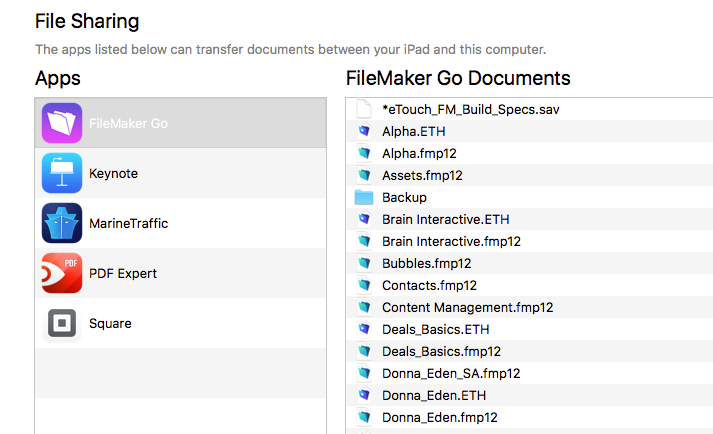Select the Donna_Eden.ETH document name
Viewport: 713px width, 434px height.
click(x=434, y=395)
